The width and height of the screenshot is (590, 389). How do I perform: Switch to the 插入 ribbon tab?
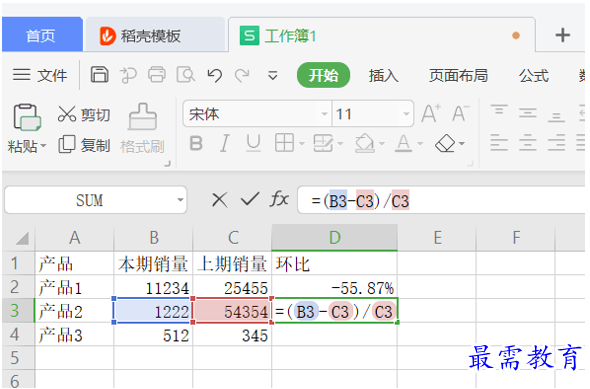[383, 76]
